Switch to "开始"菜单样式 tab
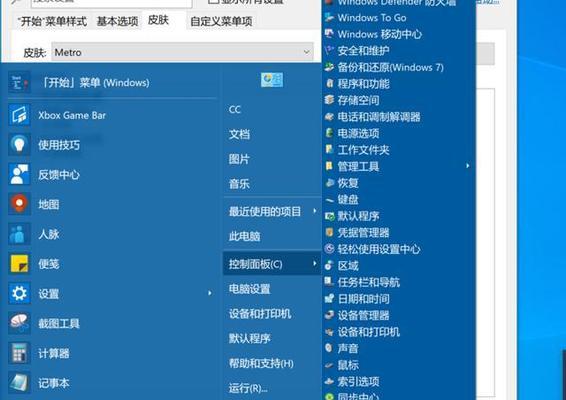Viewport: 566px width, 400px height. [52, 22]
